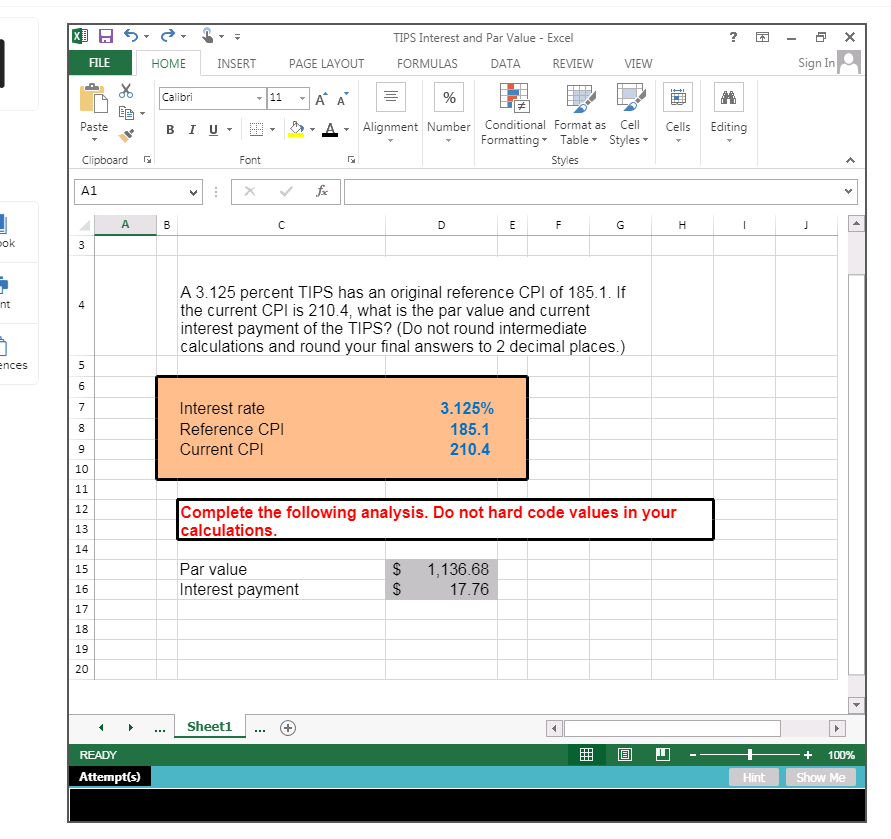Apply Percent Style number format
Viewport: 891px width, 839px height.
coord(448,97)
